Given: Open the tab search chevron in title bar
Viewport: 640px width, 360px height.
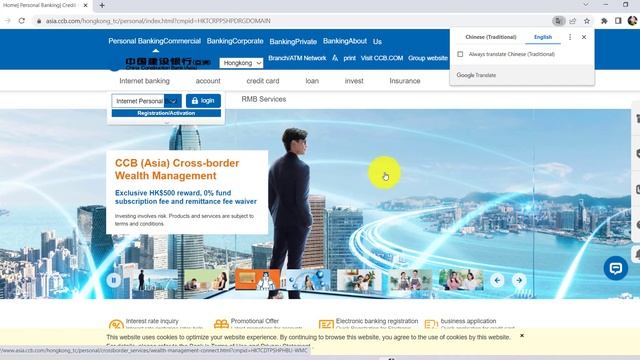Looking at the screenshot, I should coord(586,4).
